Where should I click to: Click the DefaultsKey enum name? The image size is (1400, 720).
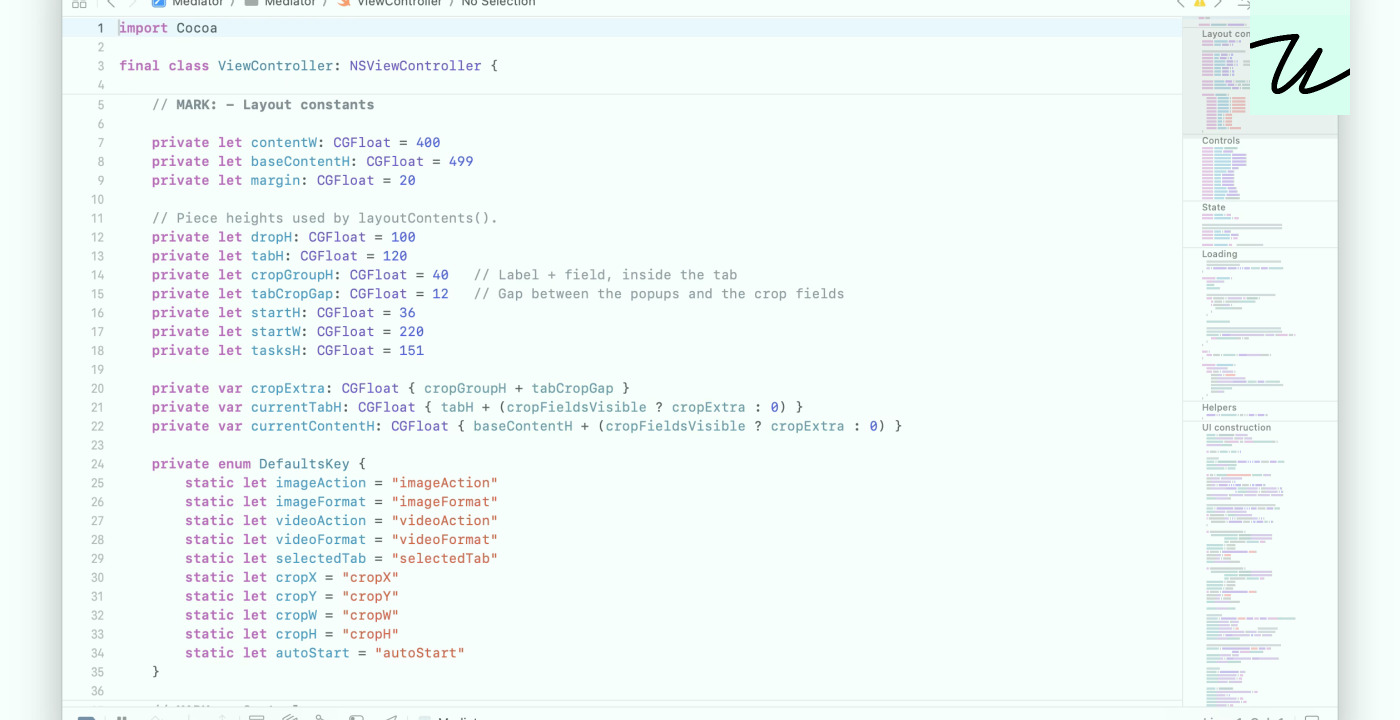coord(304,464)
